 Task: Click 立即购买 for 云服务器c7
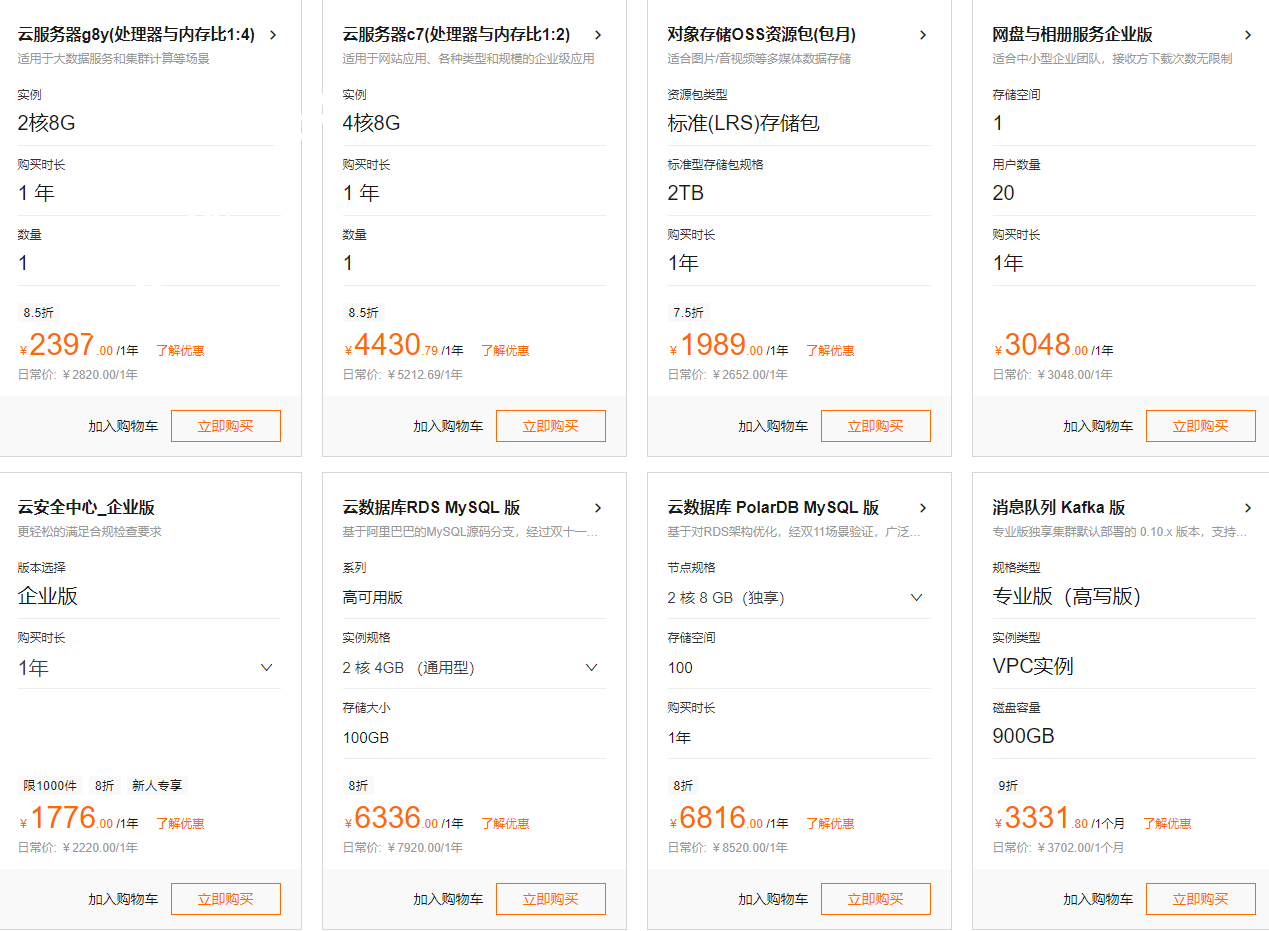coord(551,426)
